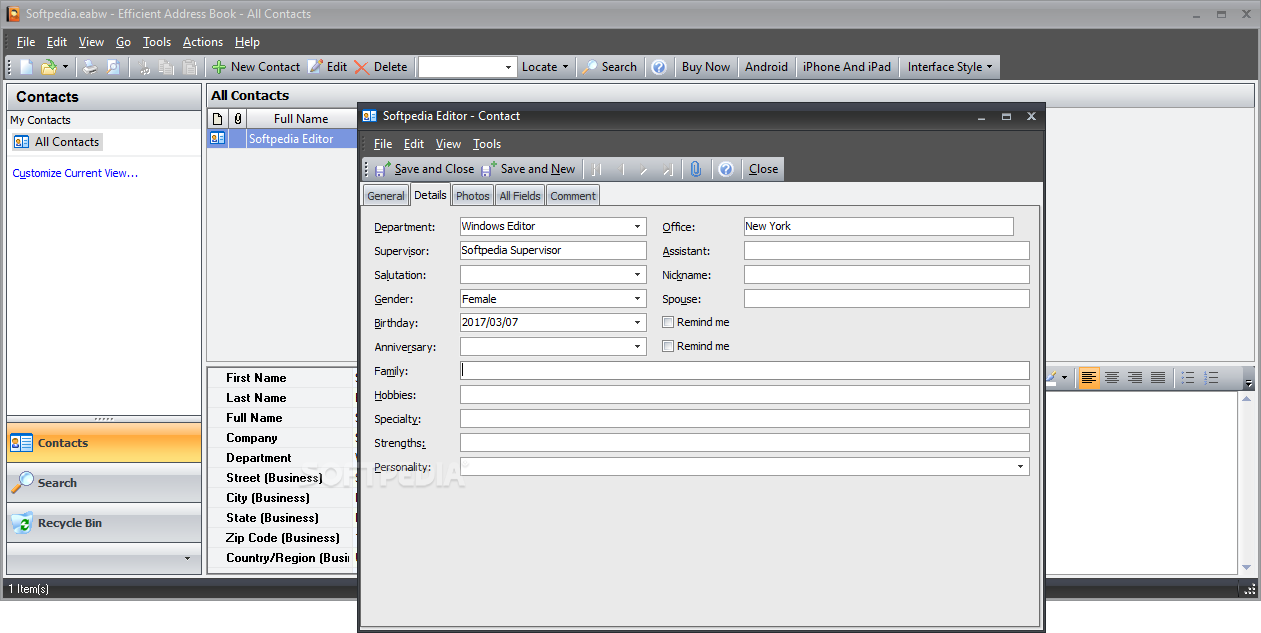Go to next record arrow in contact toolbar

click(645, 169)
